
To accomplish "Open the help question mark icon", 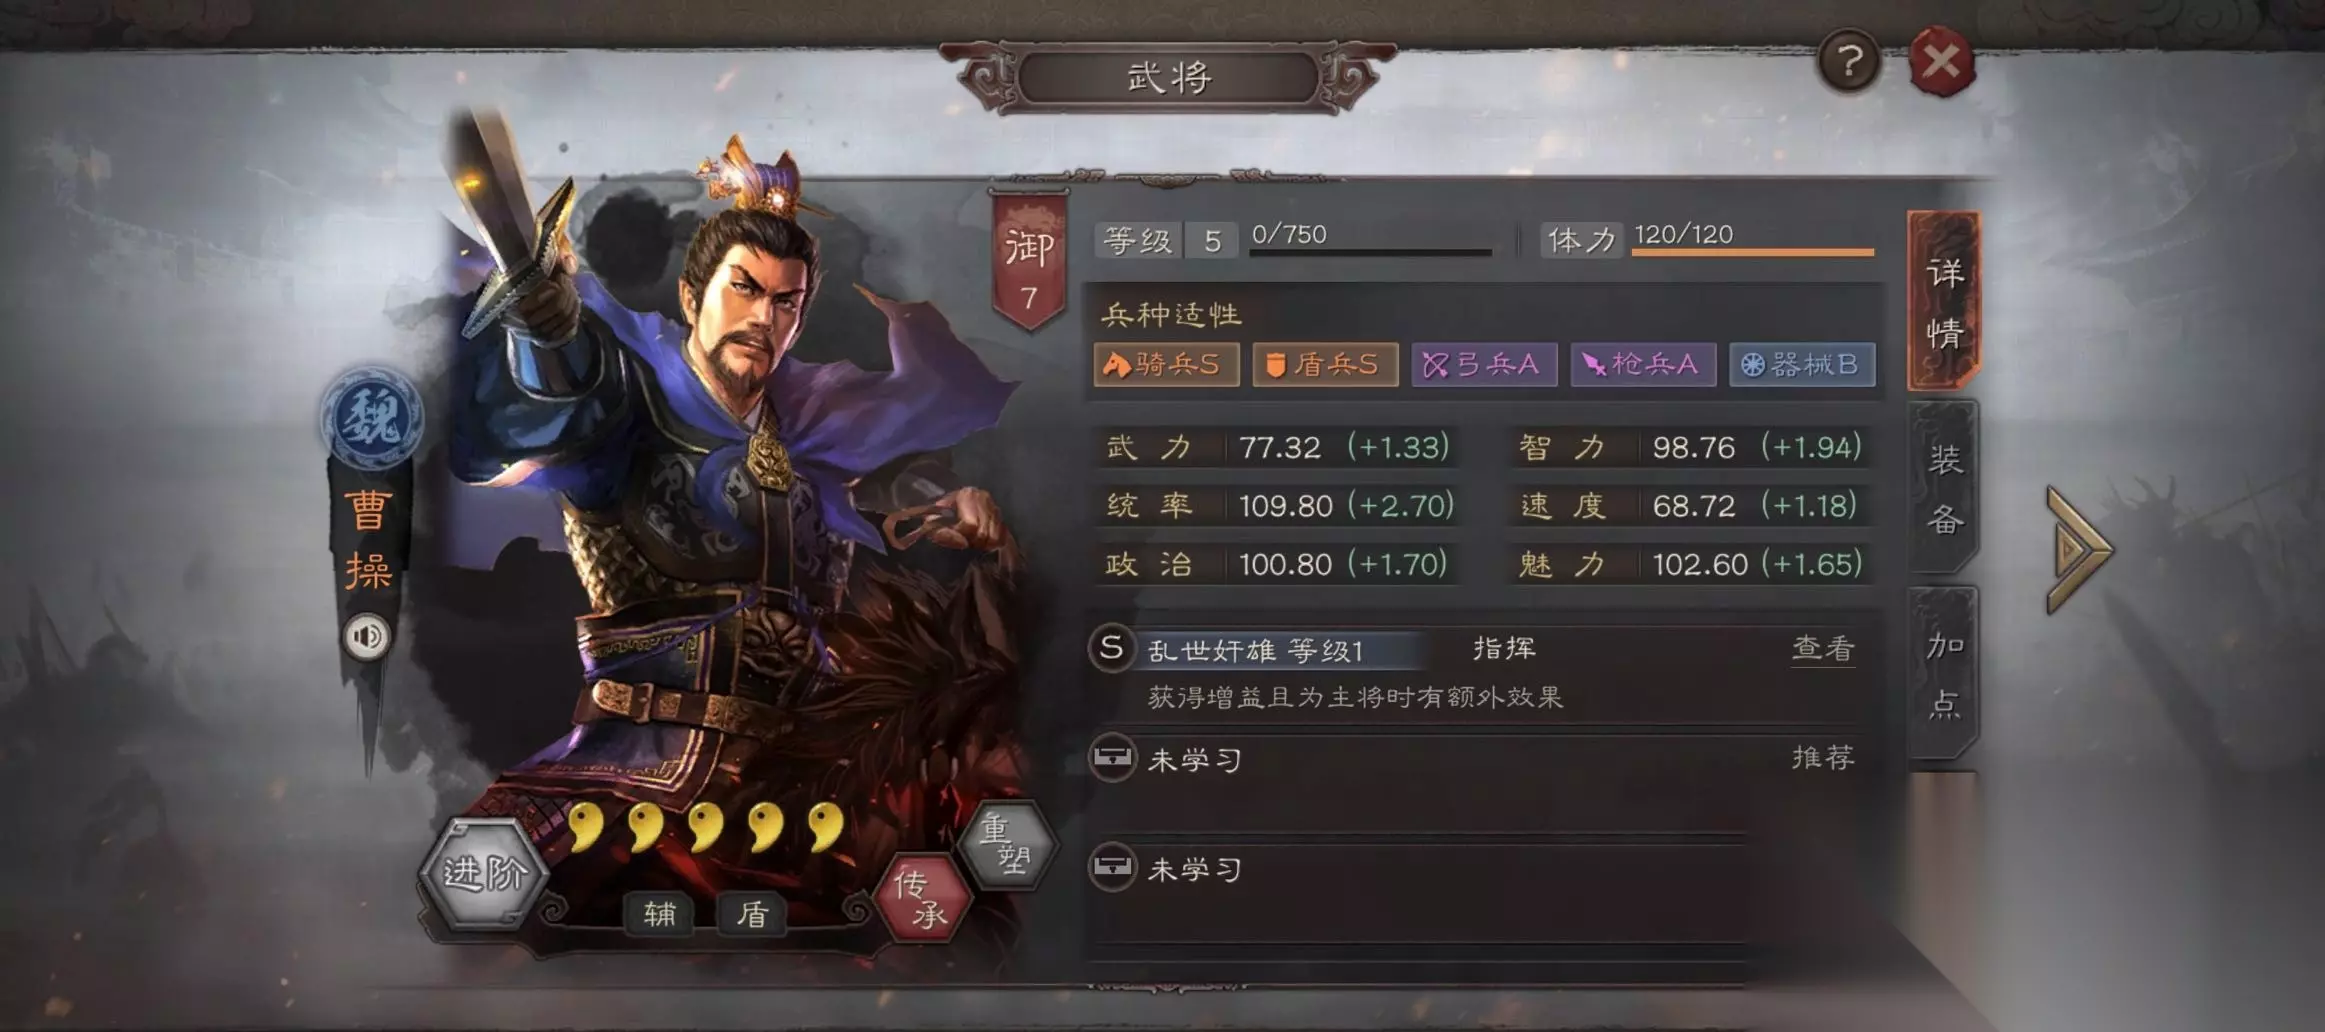I will click(x=1849, y=62).
